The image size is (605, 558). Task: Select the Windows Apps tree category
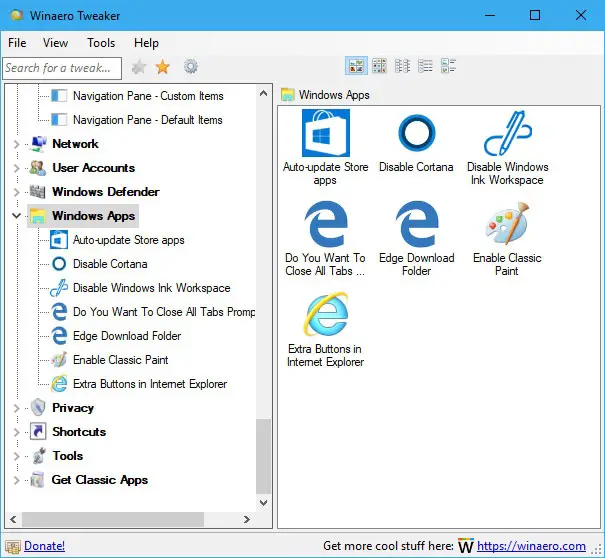pyautogui.click(x=93, y=216)
